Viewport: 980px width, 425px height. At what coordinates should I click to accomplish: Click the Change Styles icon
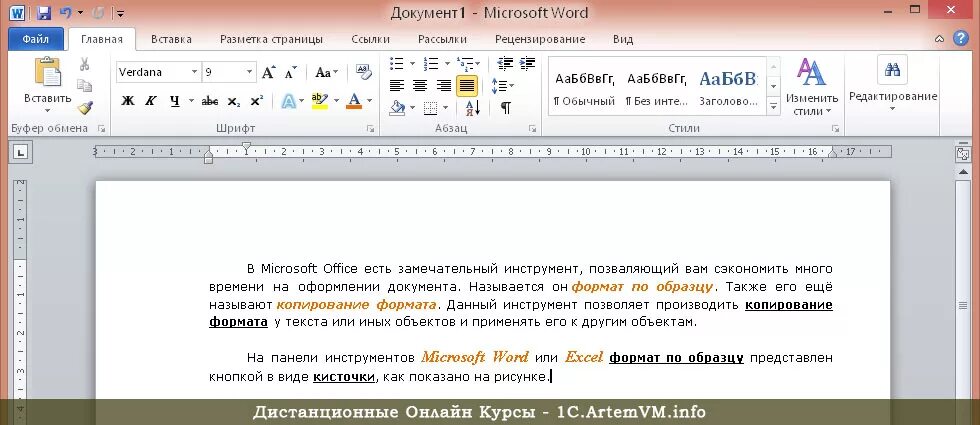811,72
